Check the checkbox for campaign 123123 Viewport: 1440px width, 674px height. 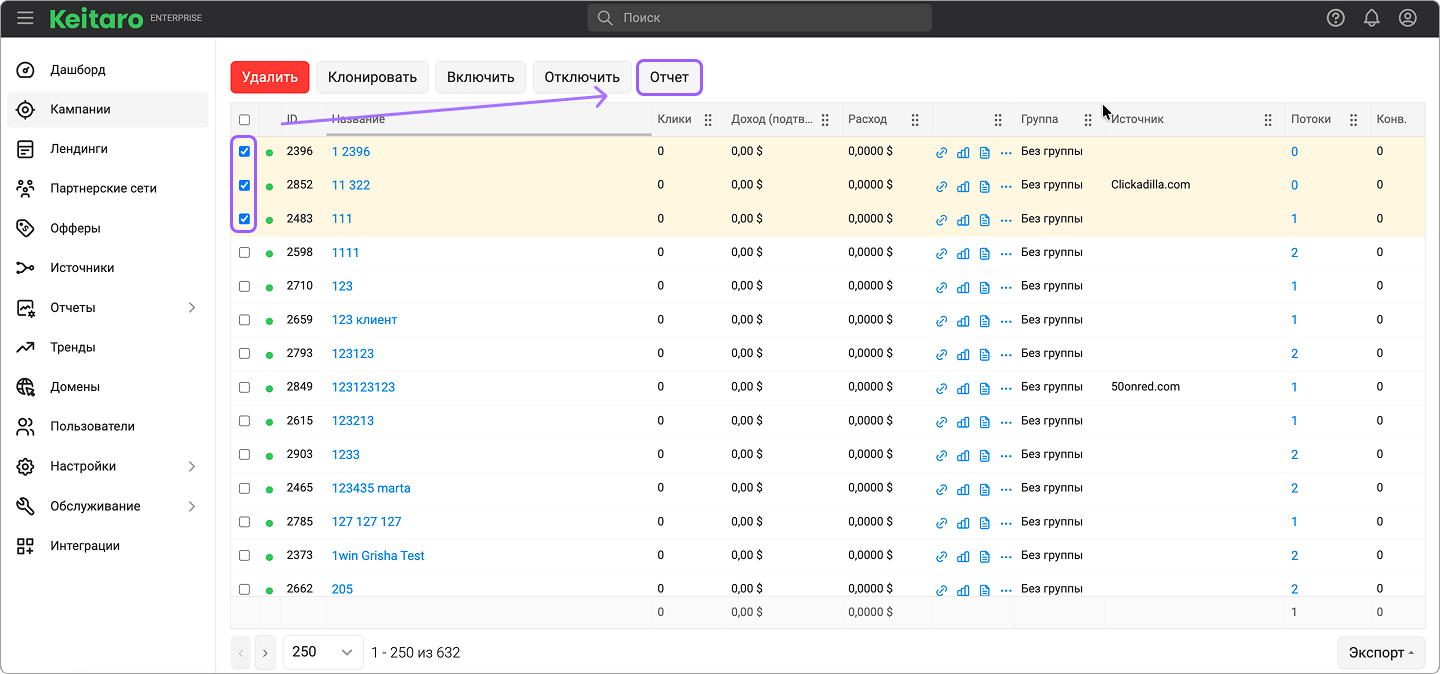coord(244,354)
